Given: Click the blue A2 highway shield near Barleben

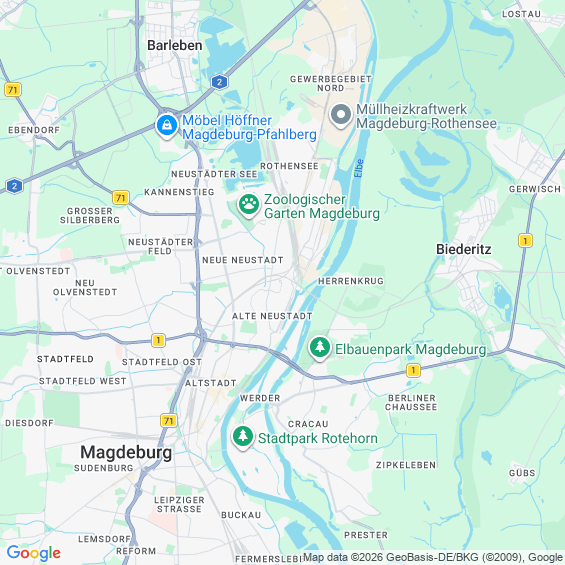Looking at the screenshot, I should pyautogui.click(x=219, y=82).
